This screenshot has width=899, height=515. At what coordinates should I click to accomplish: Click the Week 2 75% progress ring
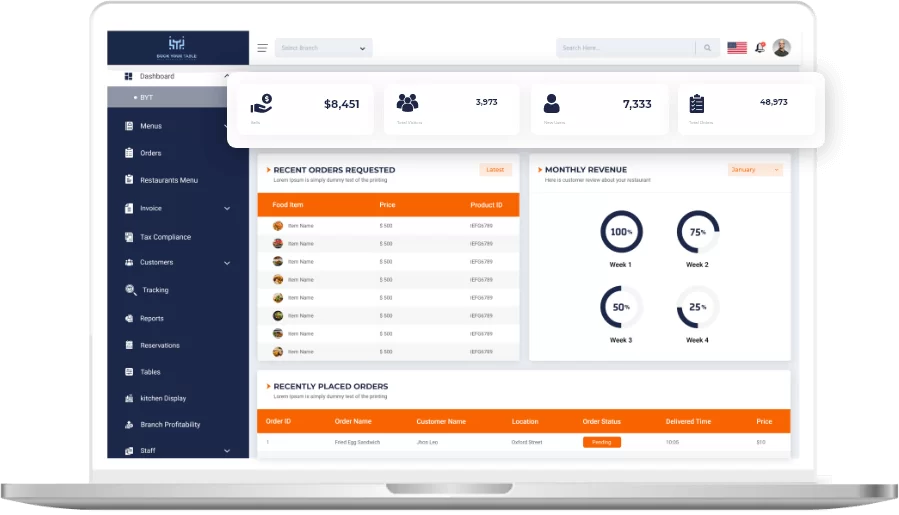[x=697, y=232]
